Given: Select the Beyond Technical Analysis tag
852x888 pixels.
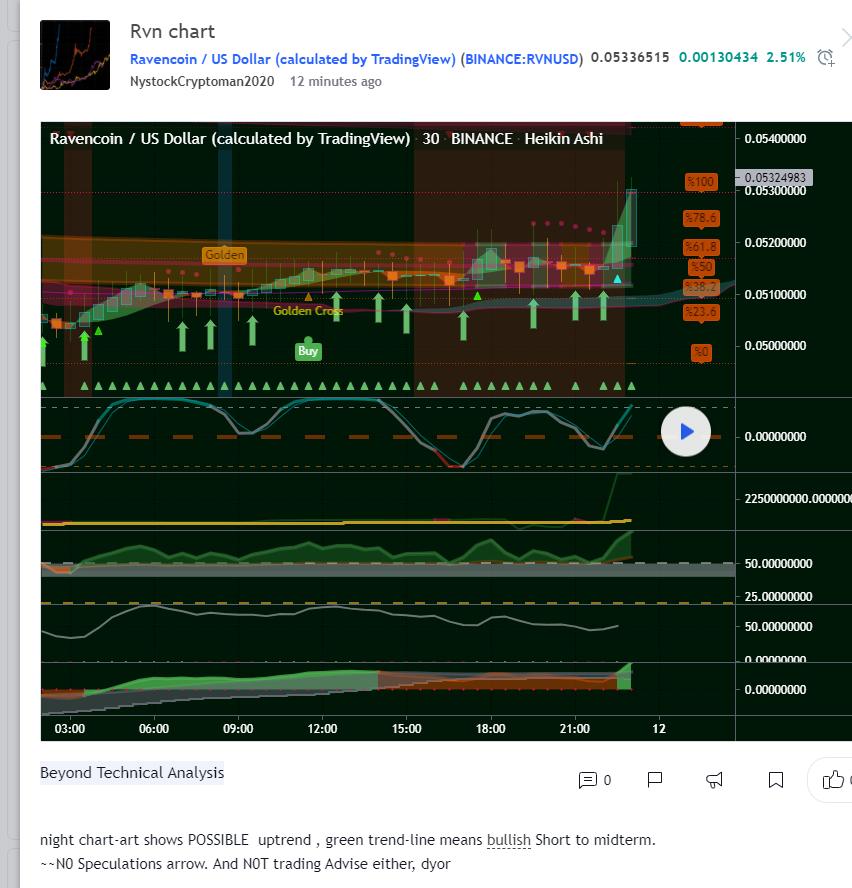Looking at the screenshot, I should tap(132, 773).
